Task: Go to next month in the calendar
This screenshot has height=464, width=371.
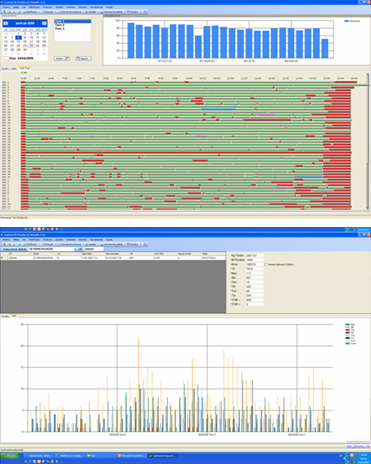Action: (44, 23)
